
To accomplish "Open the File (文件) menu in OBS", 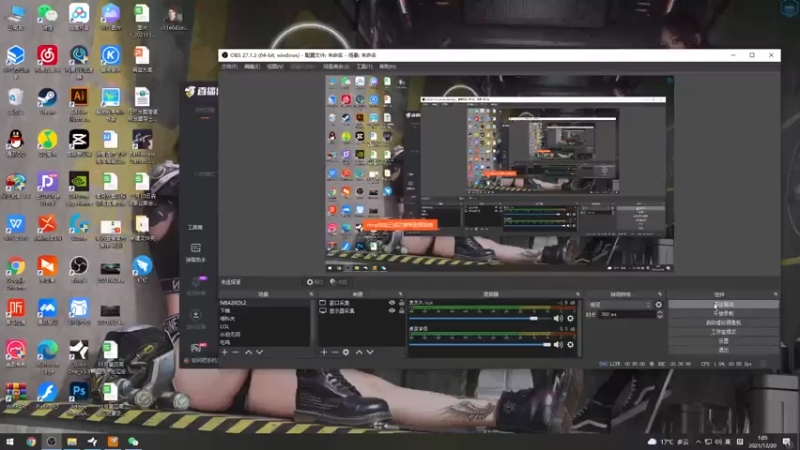I will (x=229, y=66).
